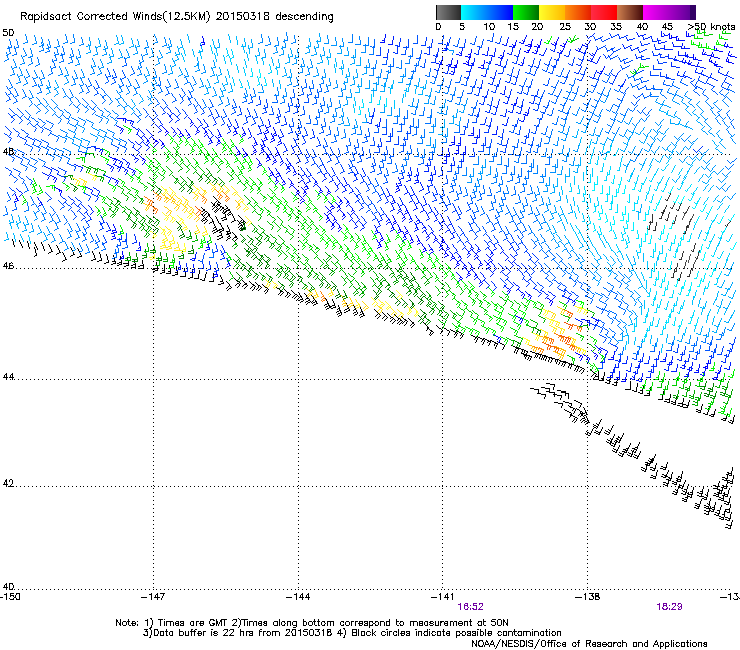The width and height of the screenshot is (740, 650).
Task: Click the blue 10-15 knots legend color
Action: pyautogui.click(x=500, y=12)
